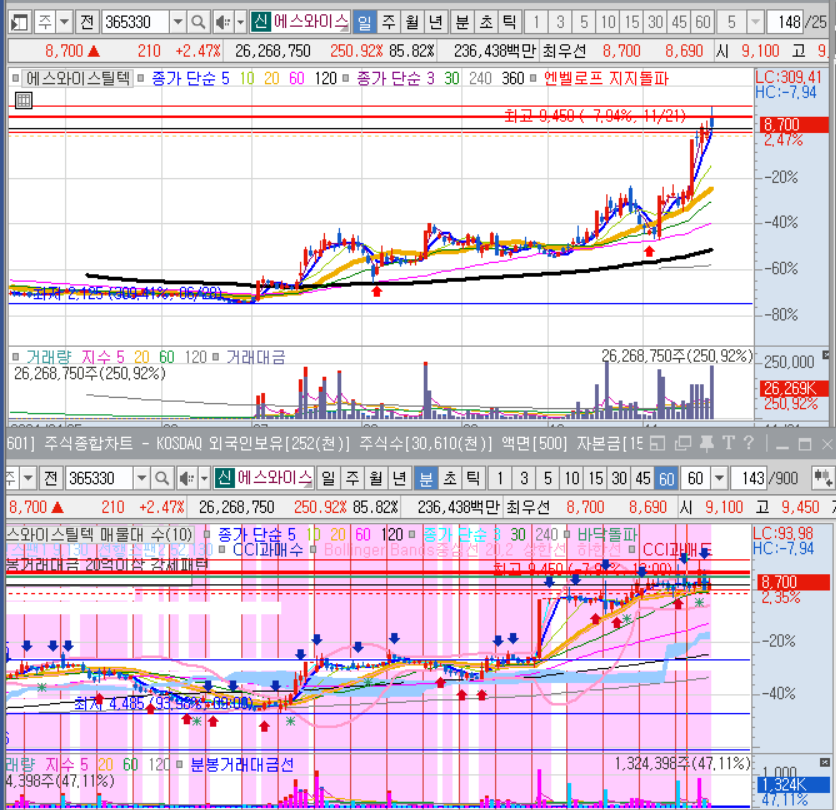The width and height of the screenshot is (836, 810).
Task: Expand stock code 365330 dropdown in bottom chart
Action: pyautogui.click(x=141, y=478)
